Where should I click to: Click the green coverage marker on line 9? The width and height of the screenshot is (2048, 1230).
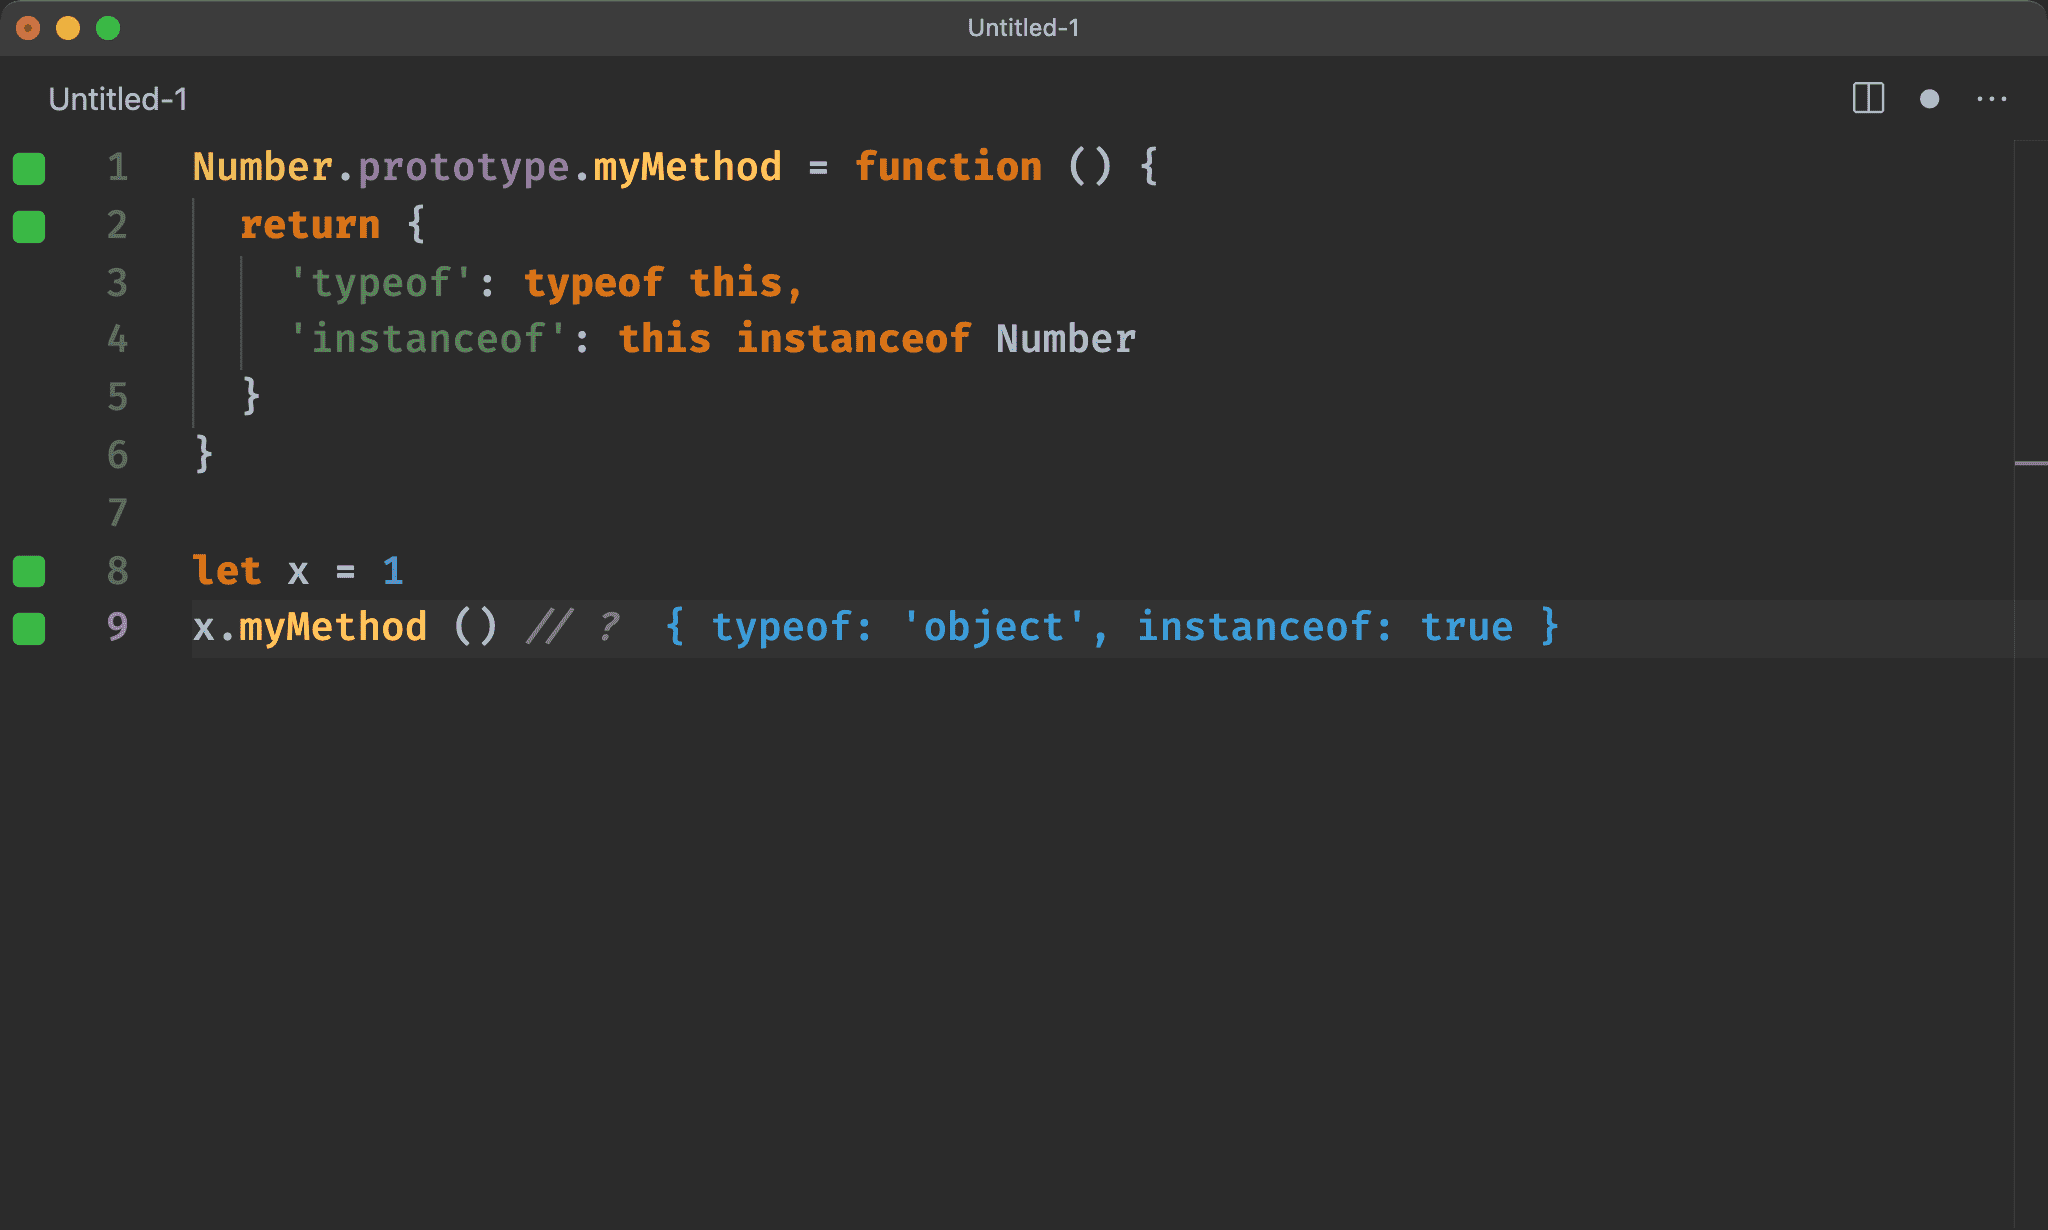29,629
